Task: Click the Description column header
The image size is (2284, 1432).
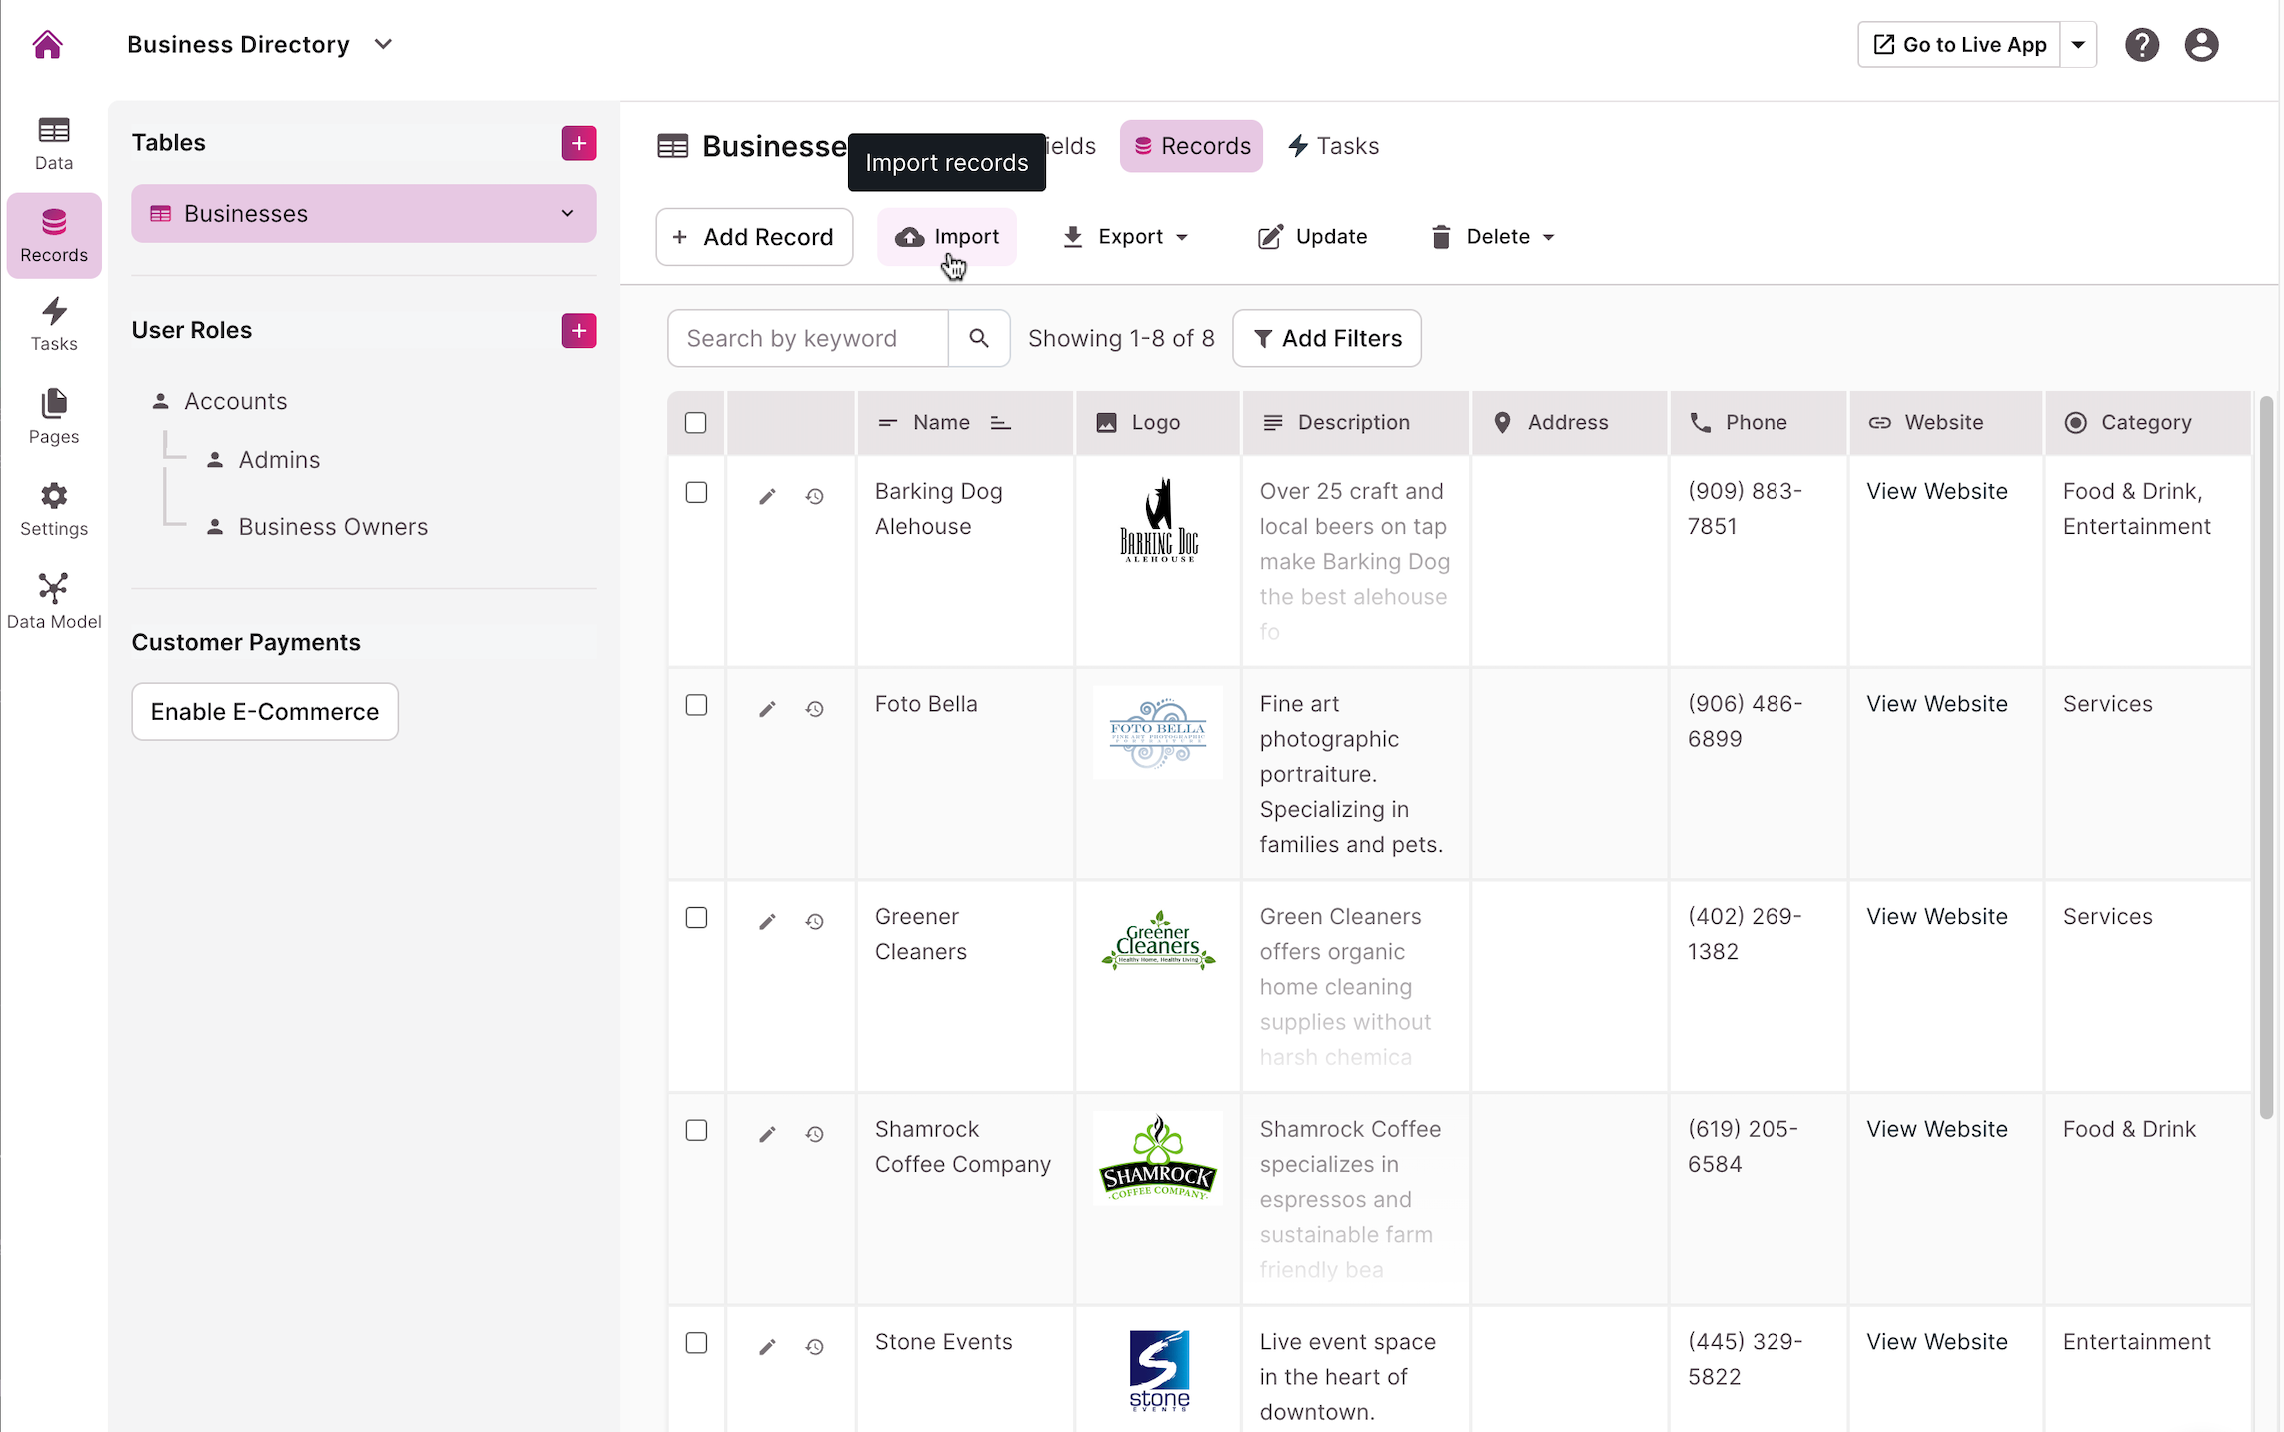Action: click(1355, 423)
